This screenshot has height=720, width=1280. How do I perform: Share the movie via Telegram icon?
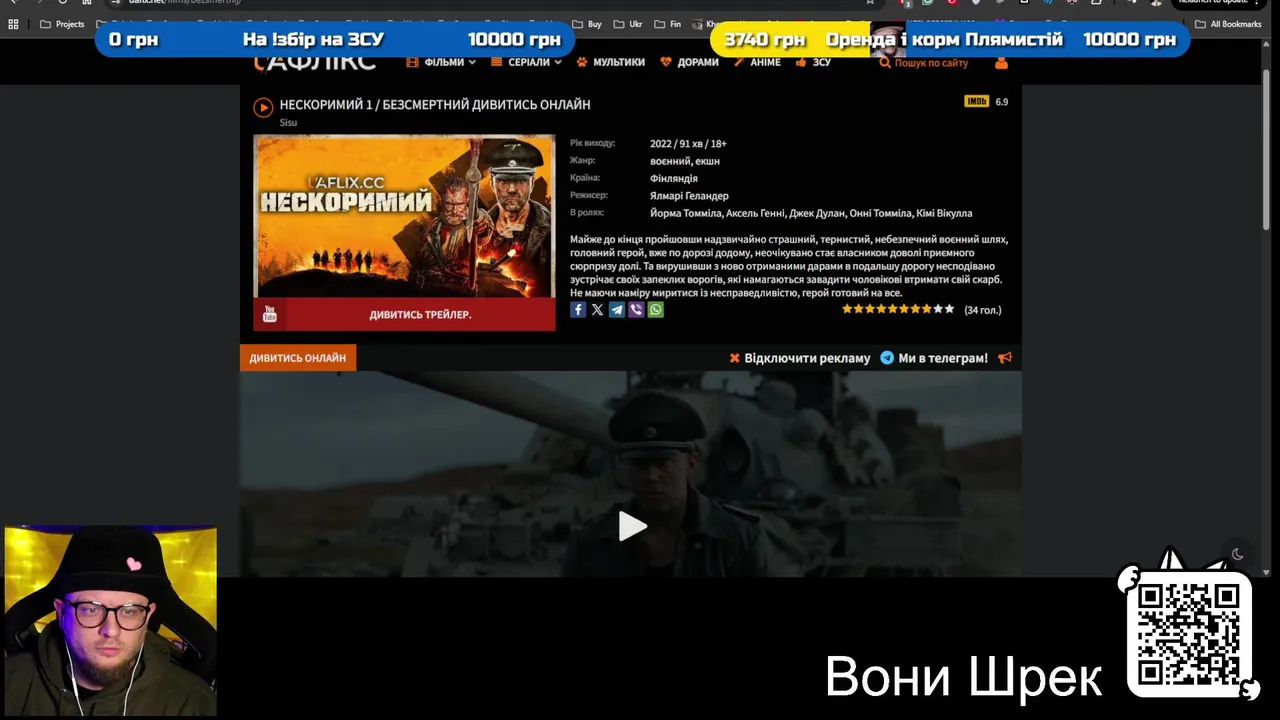[617, 310]
